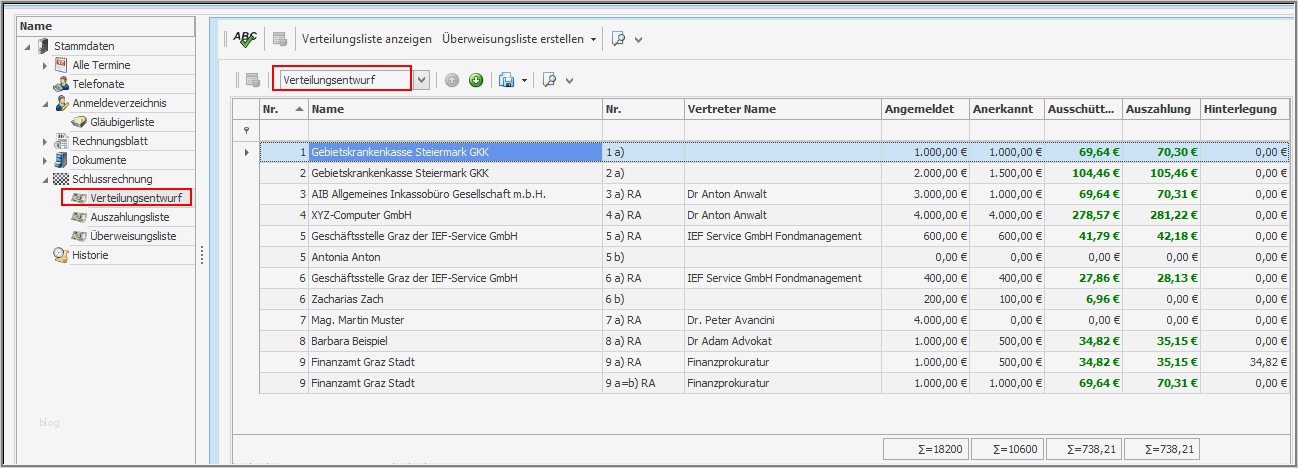
Task: Select Telefonate in the tree
Action: [x=99, y=84]
